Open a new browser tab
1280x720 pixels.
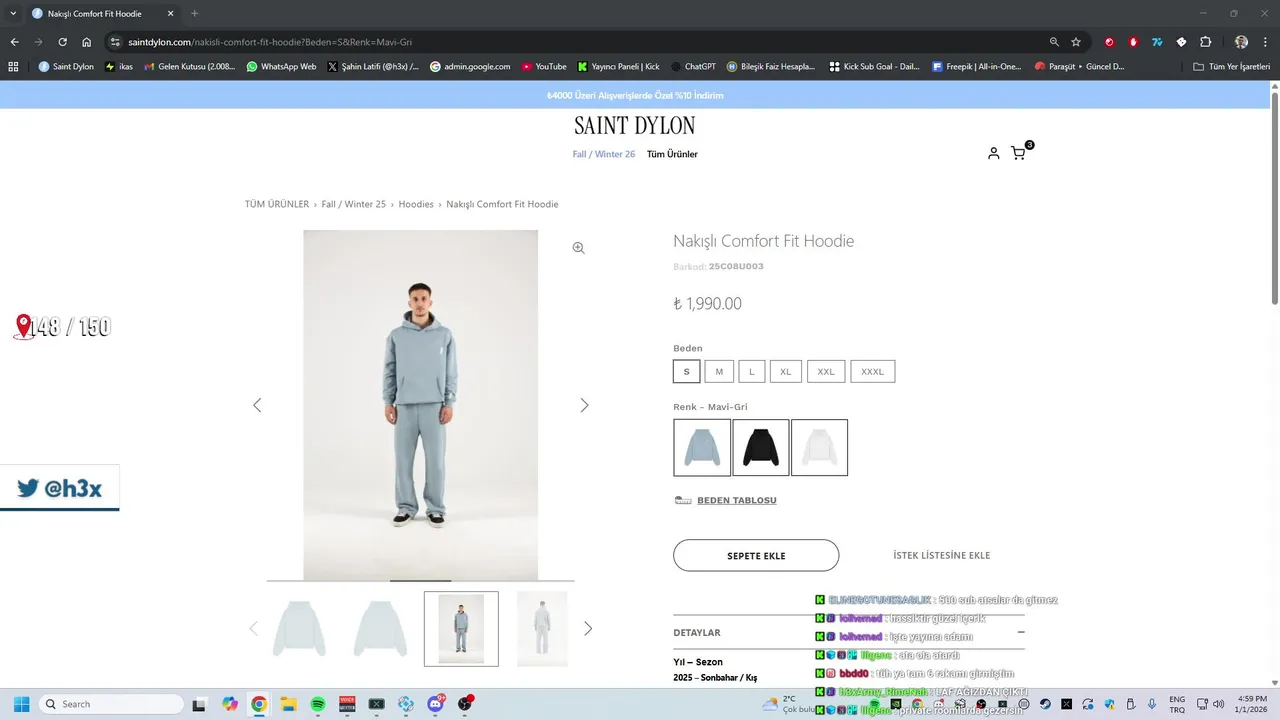[x=194, y=13]
